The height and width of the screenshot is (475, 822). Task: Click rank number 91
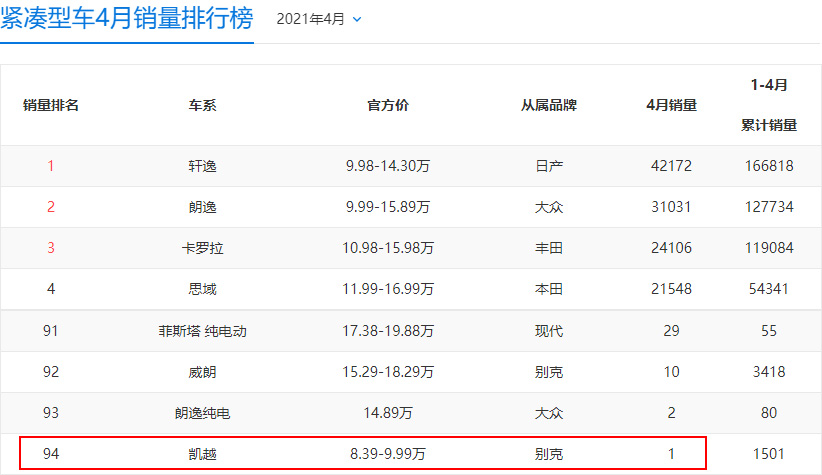(x=51, y=331)
